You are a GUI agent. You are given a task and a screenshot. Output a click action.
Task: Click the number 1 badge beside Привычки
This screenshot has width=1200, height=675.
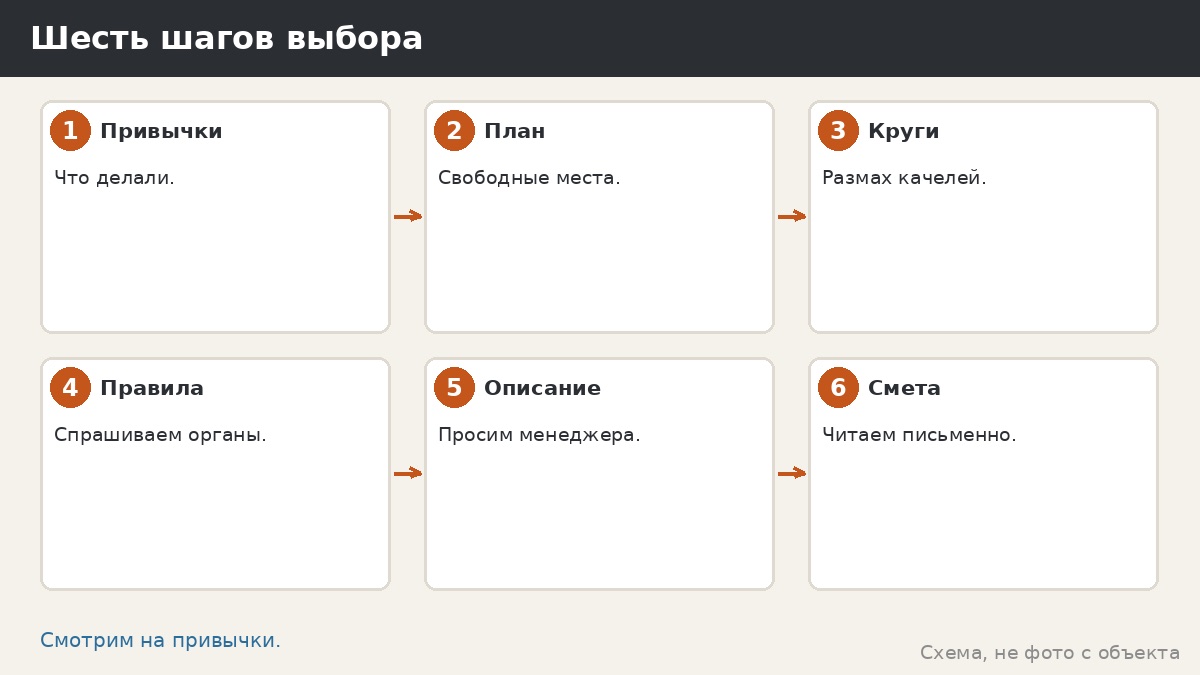pyautogui.click(x=70, y=131)
